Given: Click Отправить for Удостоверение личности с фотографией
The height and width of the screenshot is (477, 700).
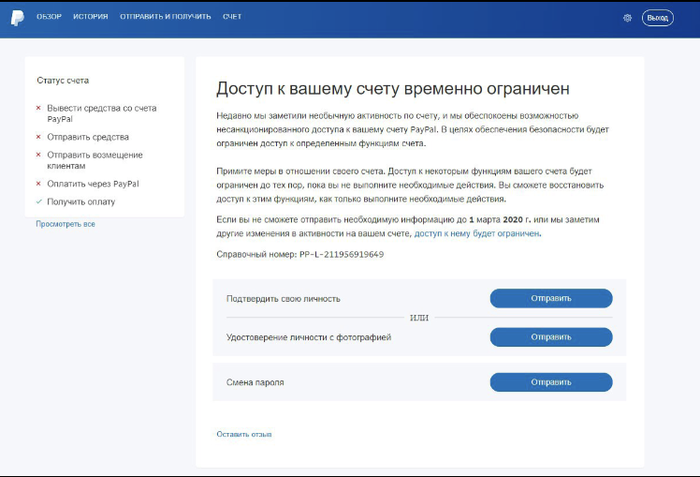Looking at the screenshot, I should coord(551,337).
